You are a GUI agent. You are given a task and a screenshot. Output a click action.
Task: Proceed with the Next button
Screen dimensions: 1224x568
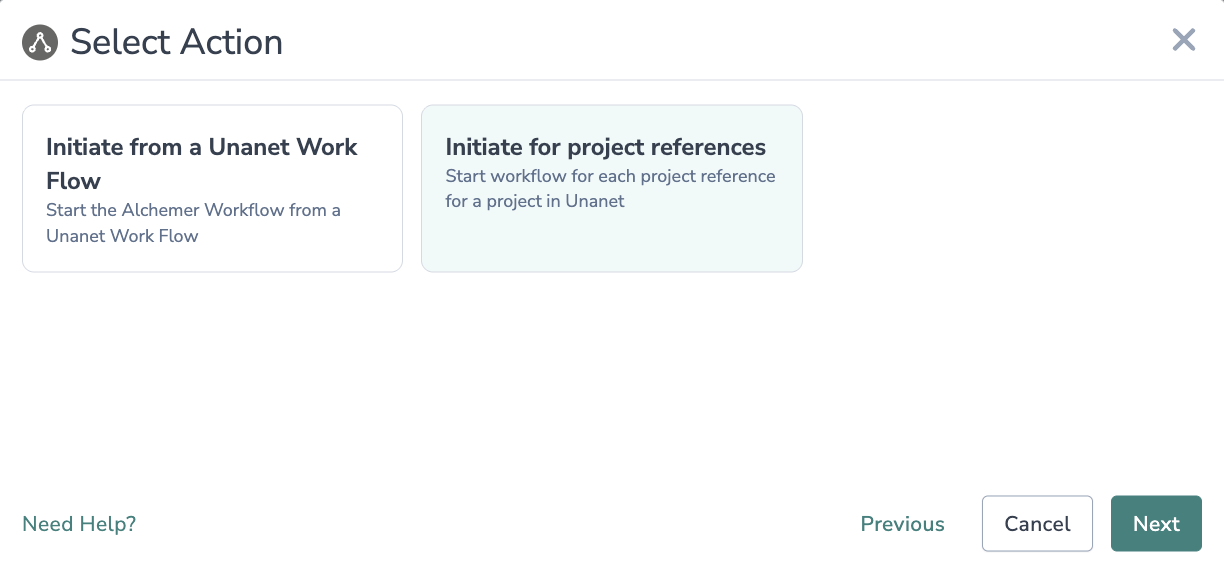[1156, 524]
